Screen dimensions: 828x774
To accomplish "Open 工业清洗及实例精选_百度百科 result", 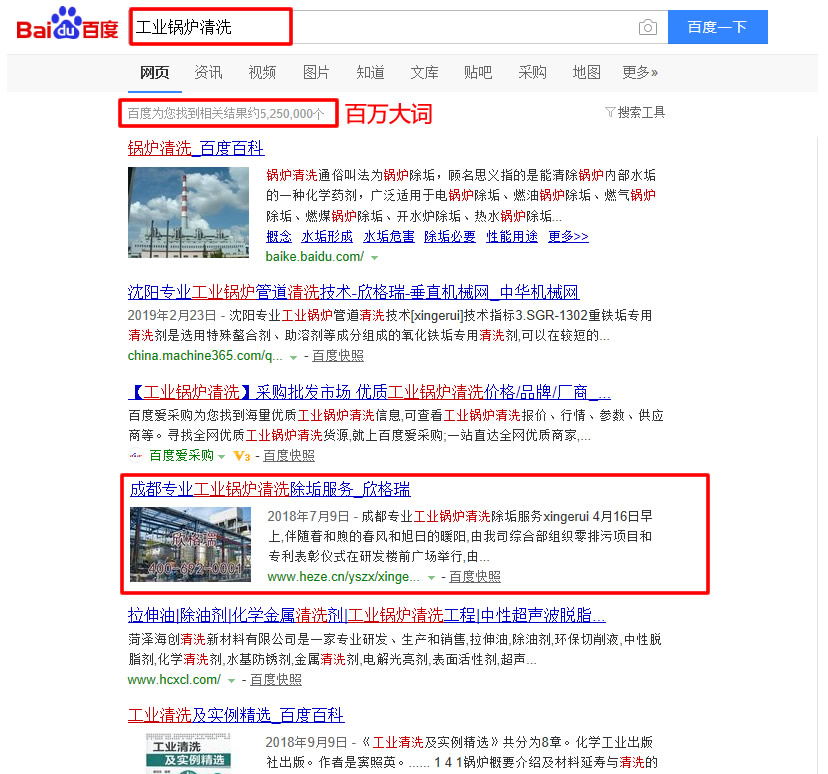I will click(x=236, y=715).
